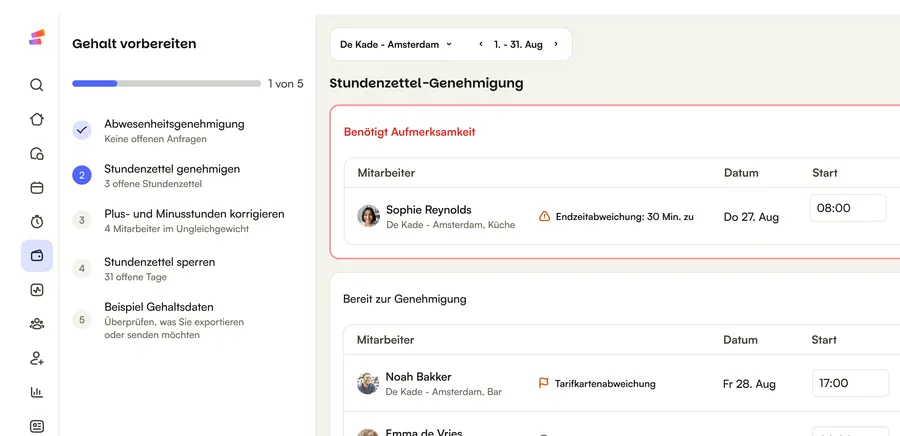Open the calendar icon in sidebar
The image size is (900, 436).
pyautogui.click(x=37, y=188)
